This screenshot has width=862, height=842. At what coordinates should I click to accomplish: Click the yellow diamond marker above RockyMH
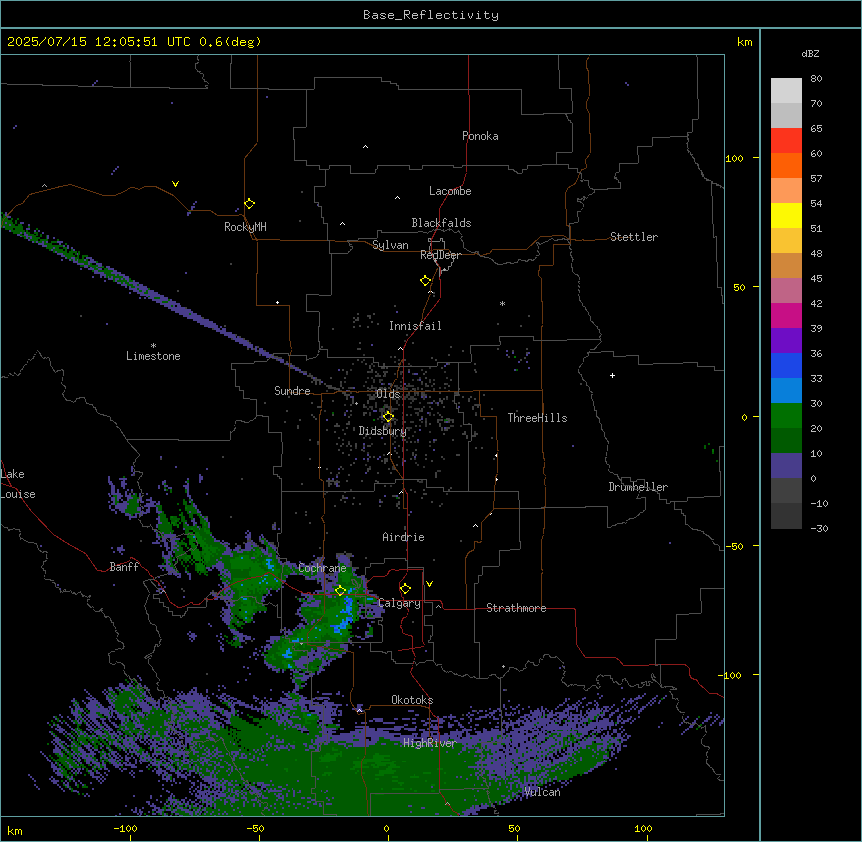pos(250,204)
